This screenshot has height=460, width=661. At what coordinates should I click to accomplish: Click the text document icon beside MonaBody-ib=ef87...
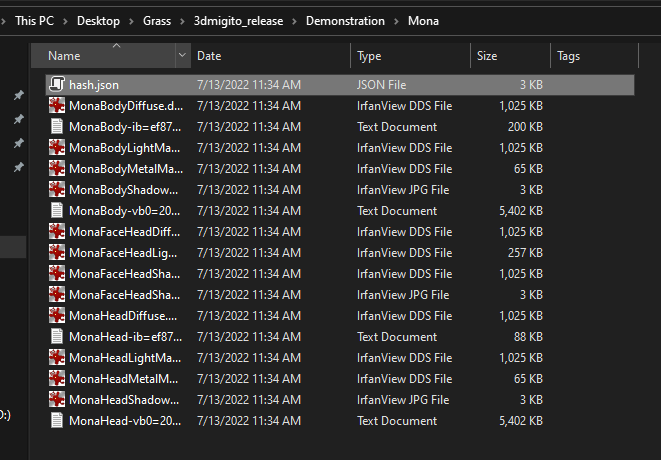(57, 126)
